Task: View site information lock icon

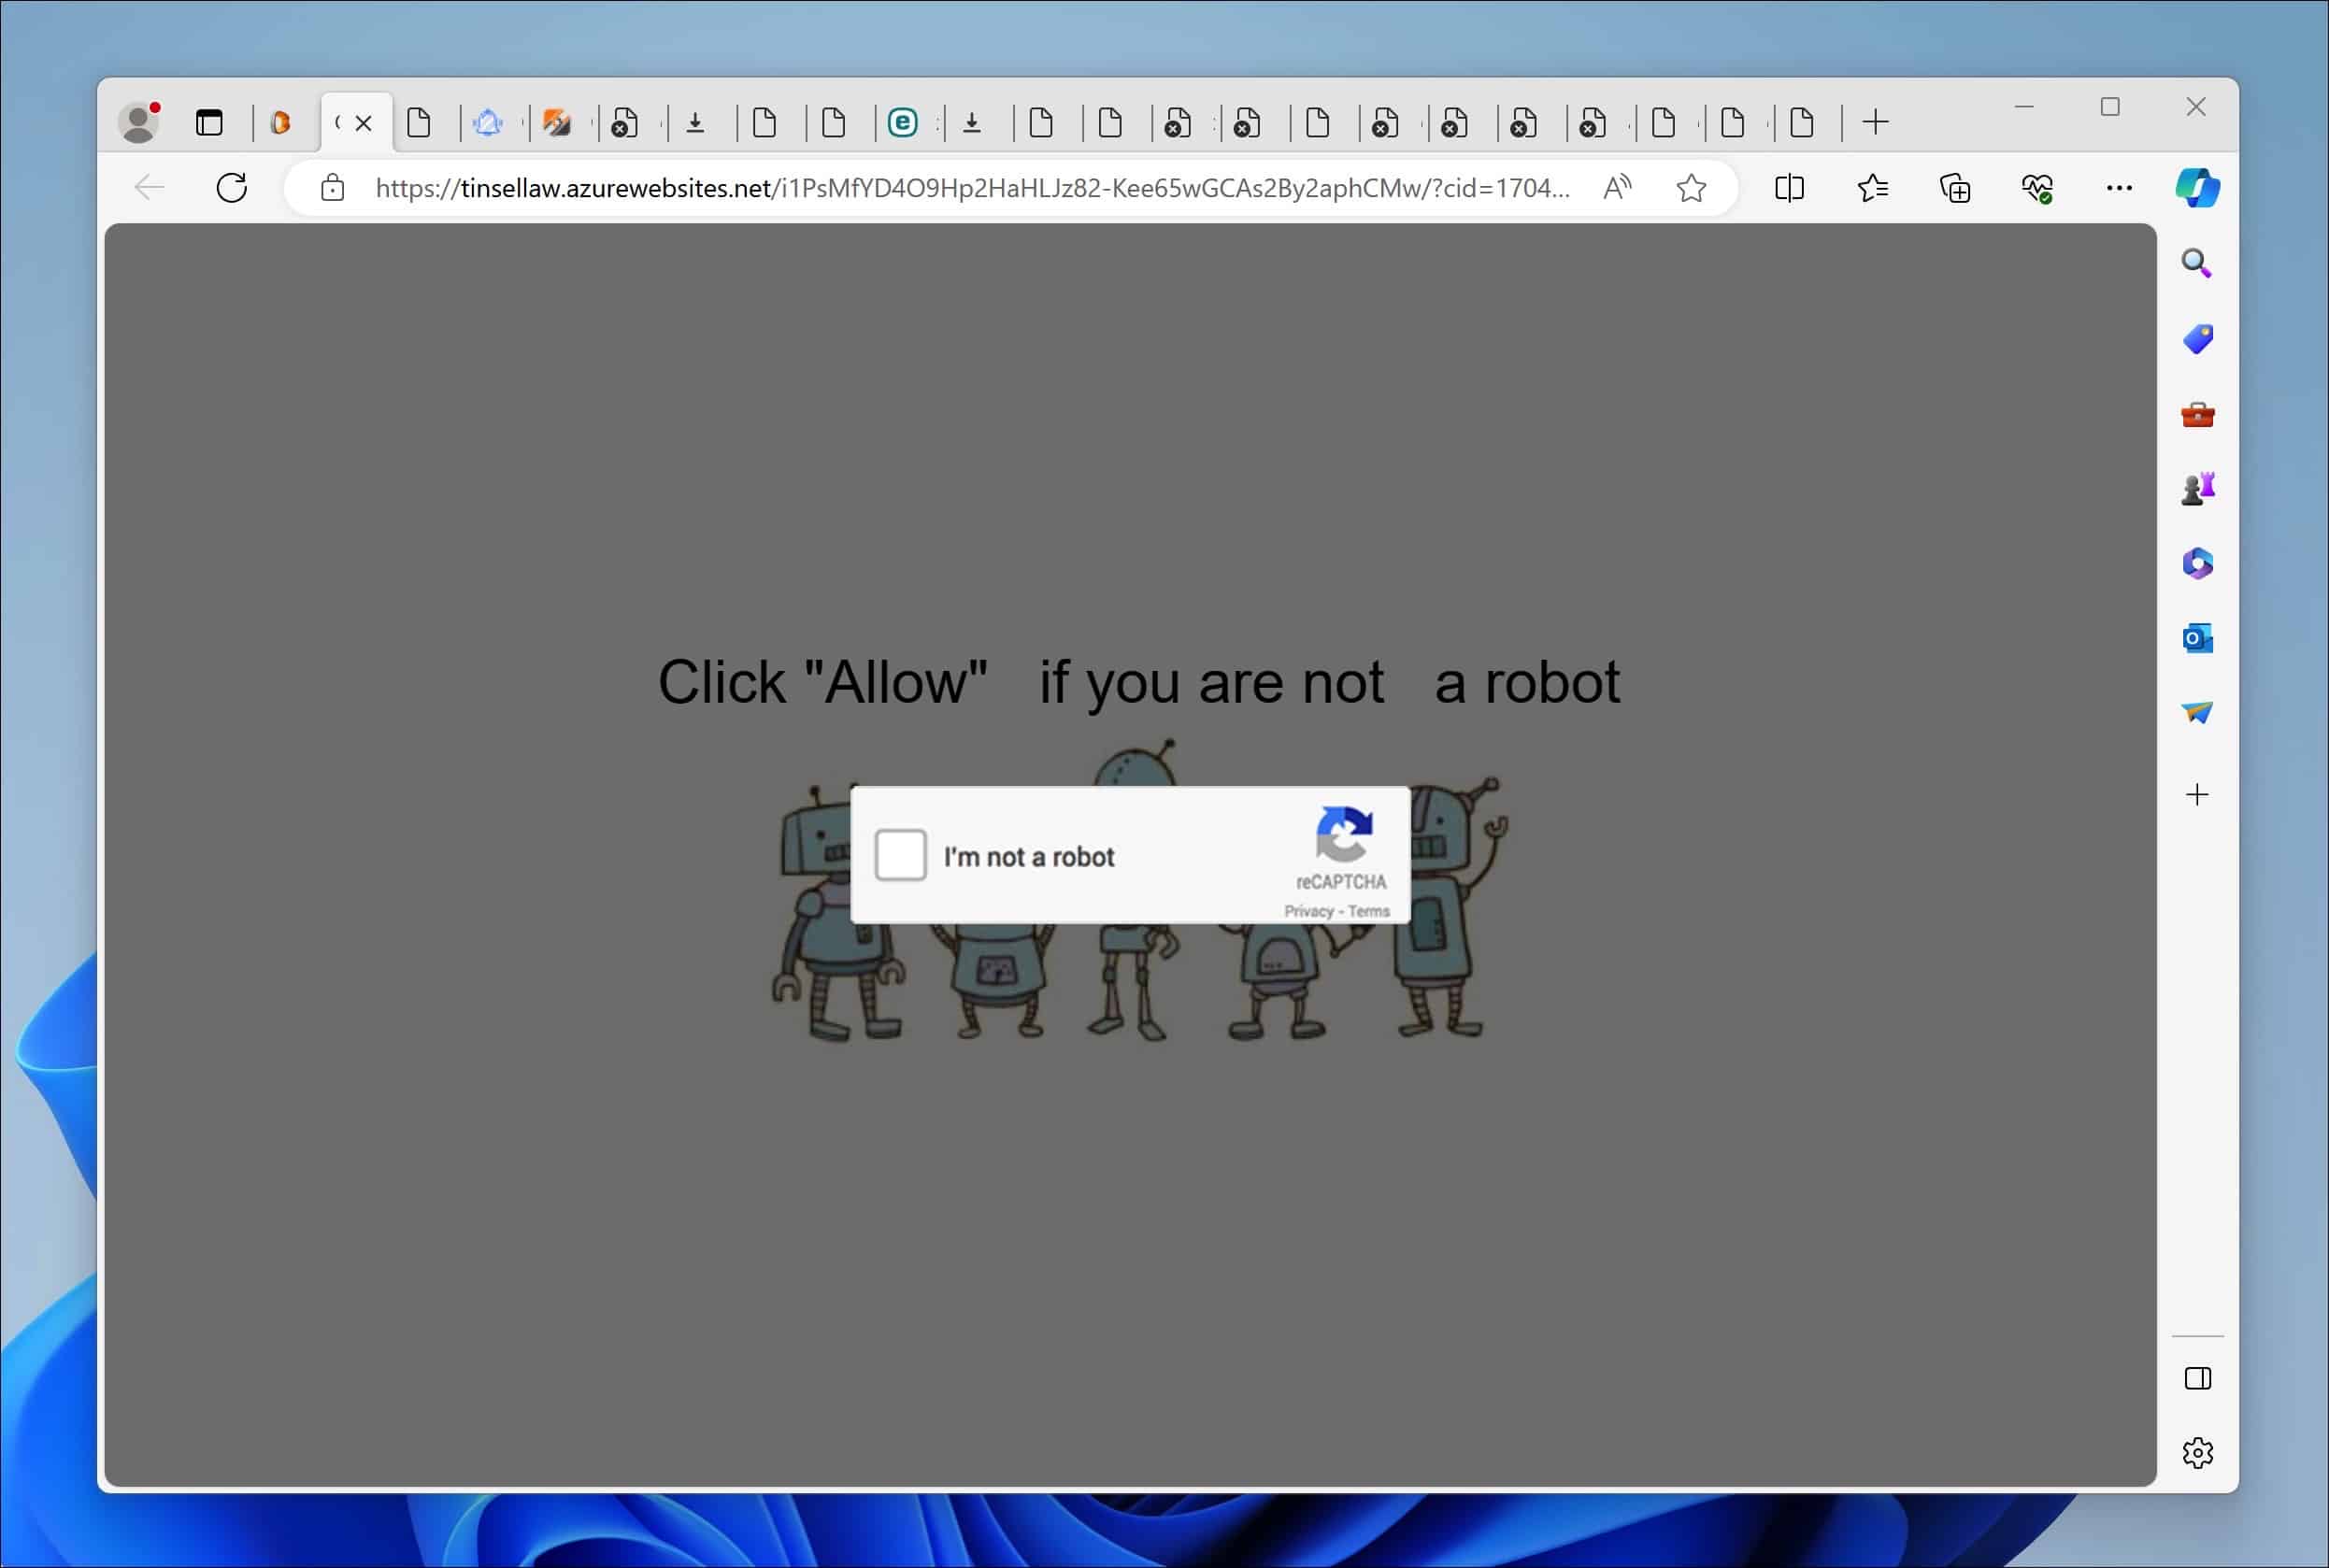Action: click(x=333, y=187)
